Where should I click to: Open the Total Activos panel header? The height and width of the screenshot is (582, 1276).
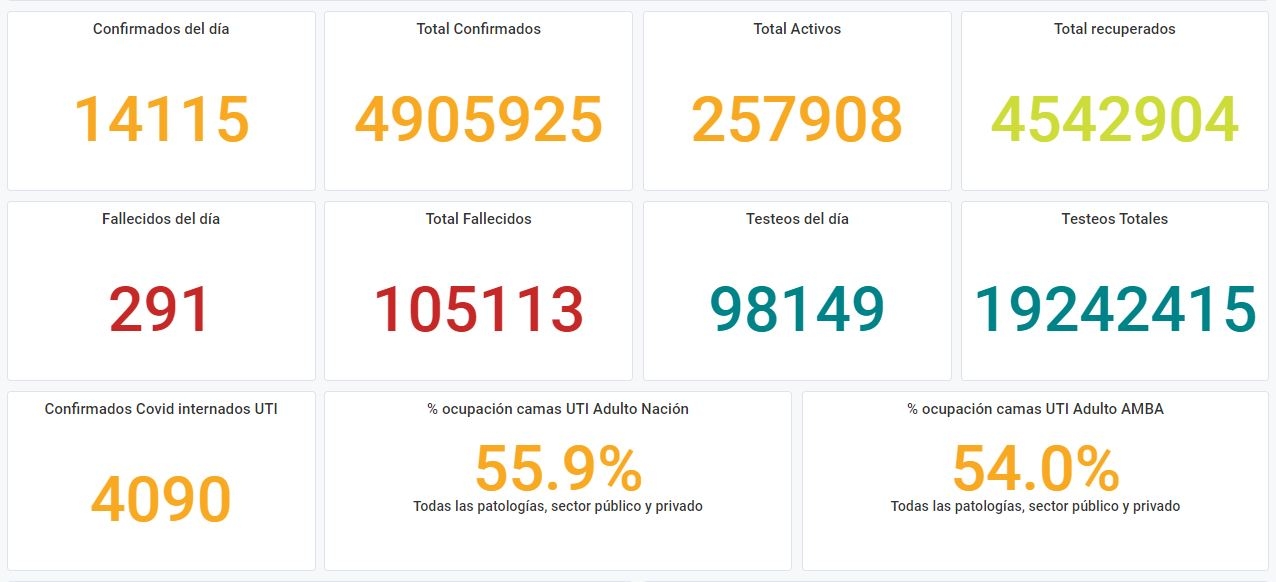(x=797, y=29)
